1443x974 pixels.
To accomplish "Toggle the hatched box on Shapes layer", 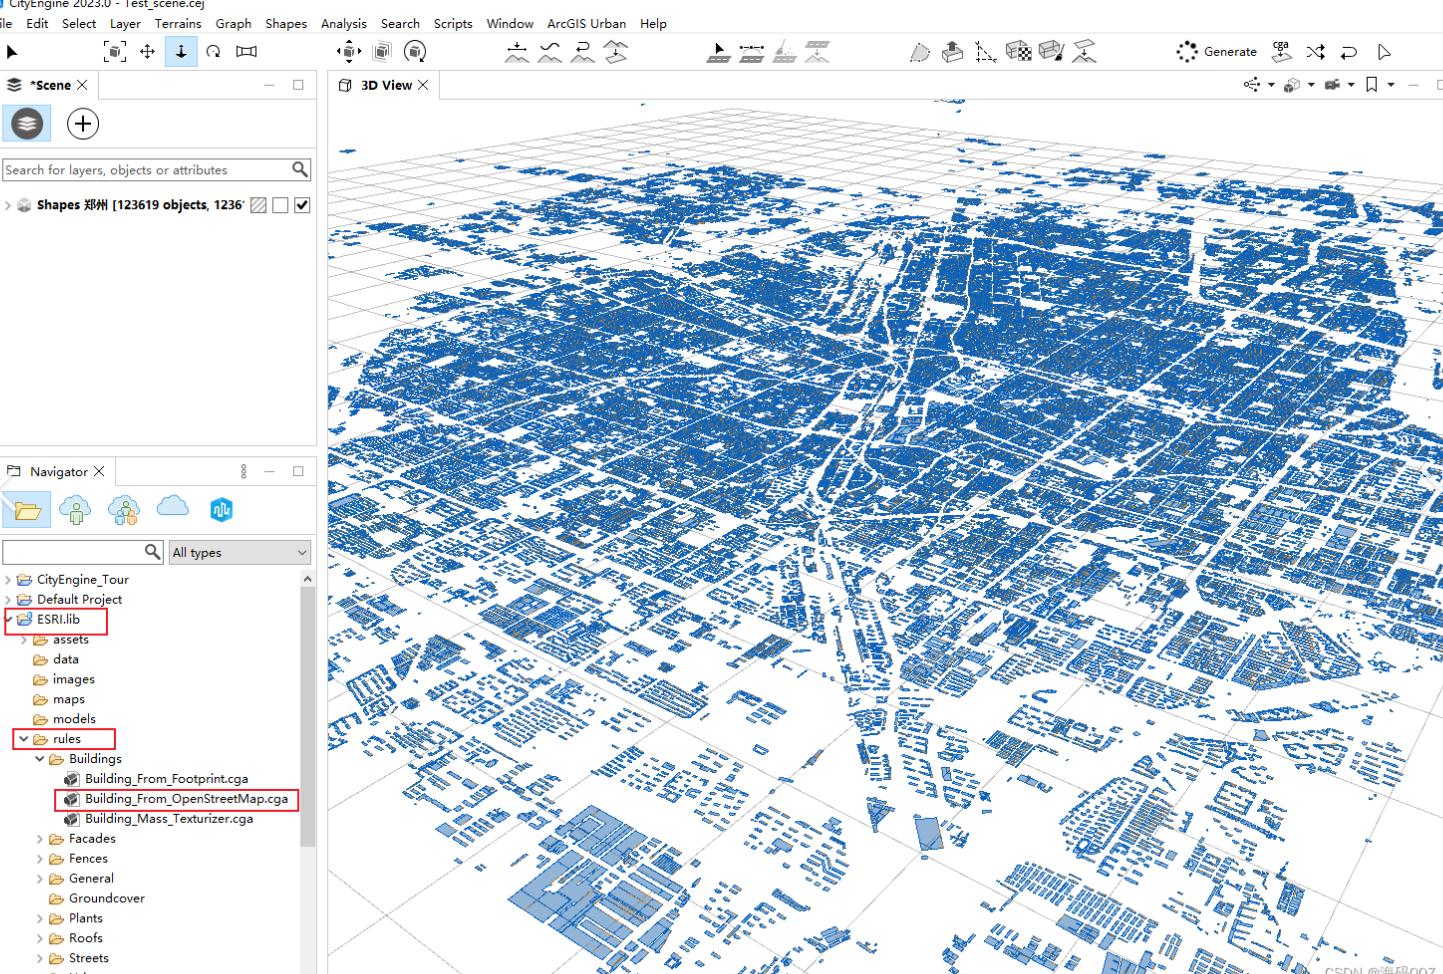I will [x=258, y=205].
